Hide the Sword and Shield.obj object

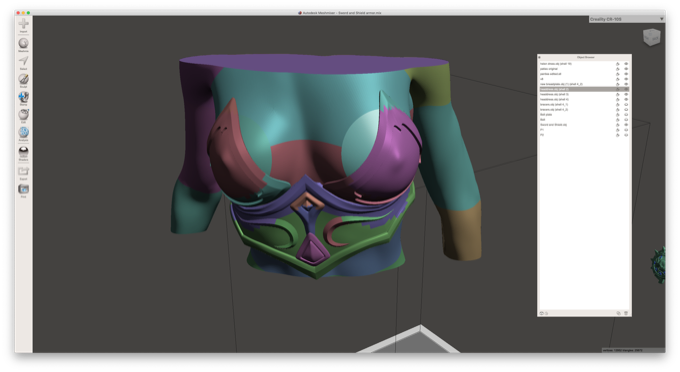pyautogui.click(x=626, y=125)
